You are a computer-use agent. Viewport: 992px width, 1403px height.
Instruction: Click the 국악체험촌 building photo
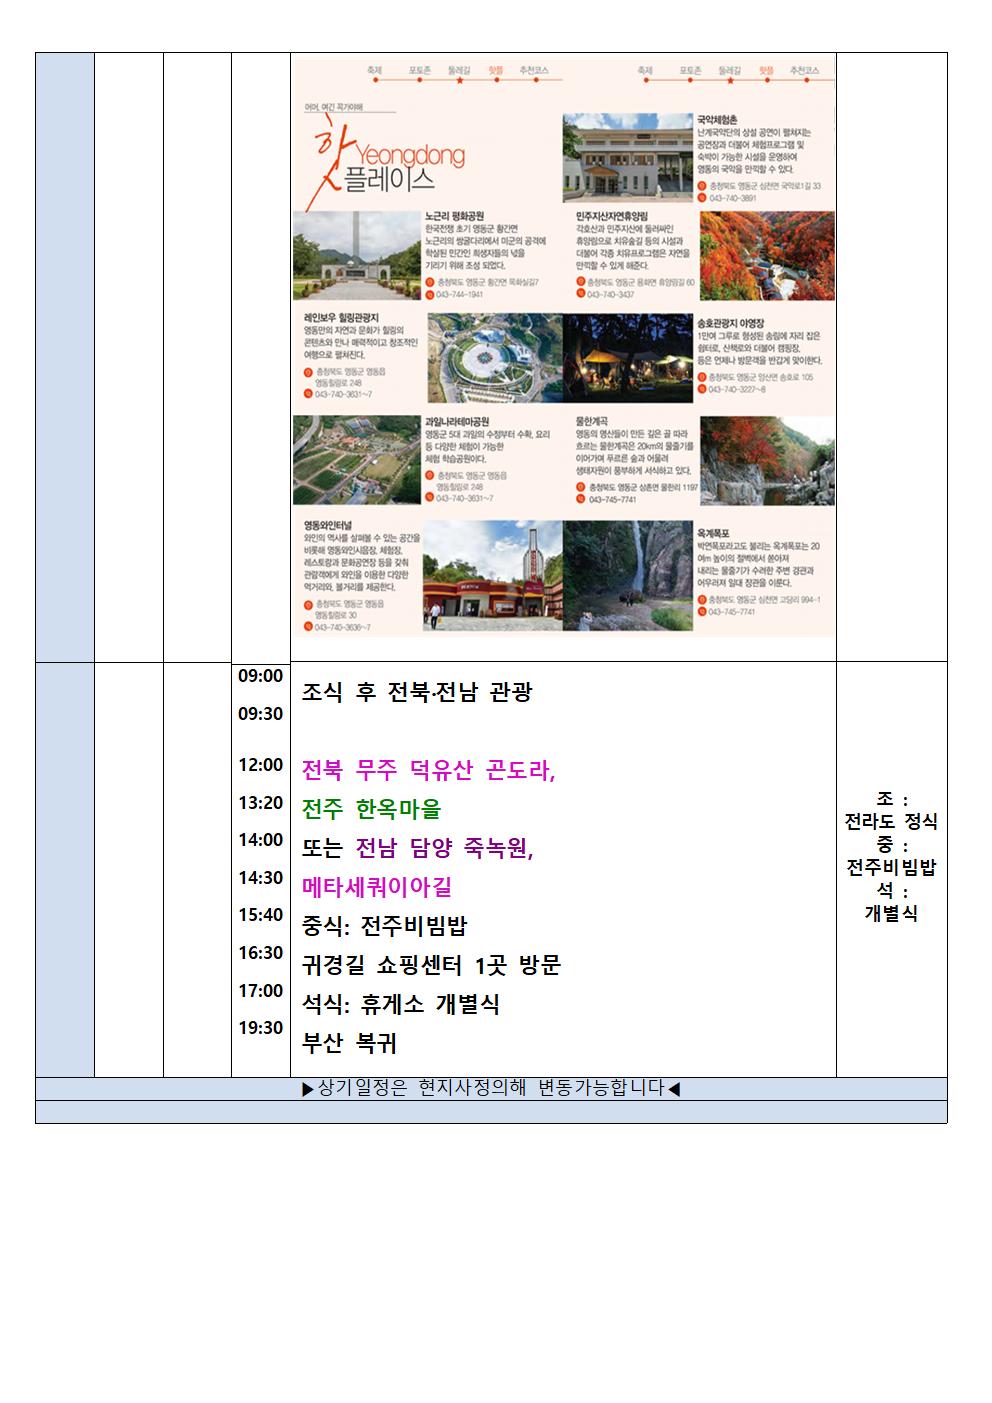(x=627, y=158)
